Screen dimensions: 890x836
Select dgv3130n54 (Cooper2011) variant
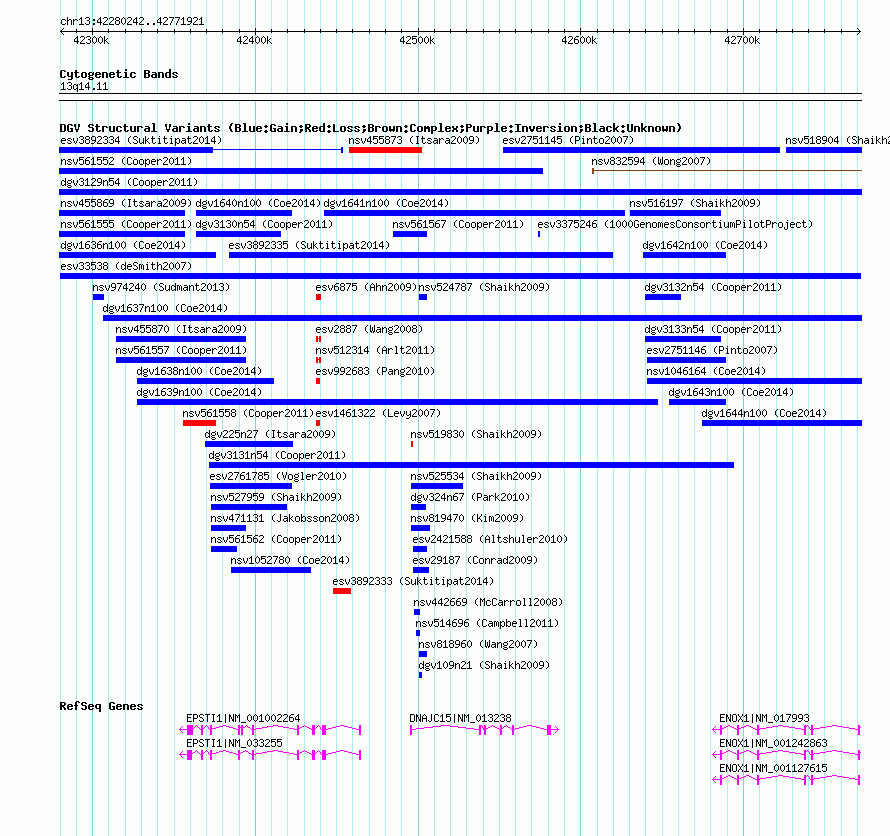click(238, 234)
